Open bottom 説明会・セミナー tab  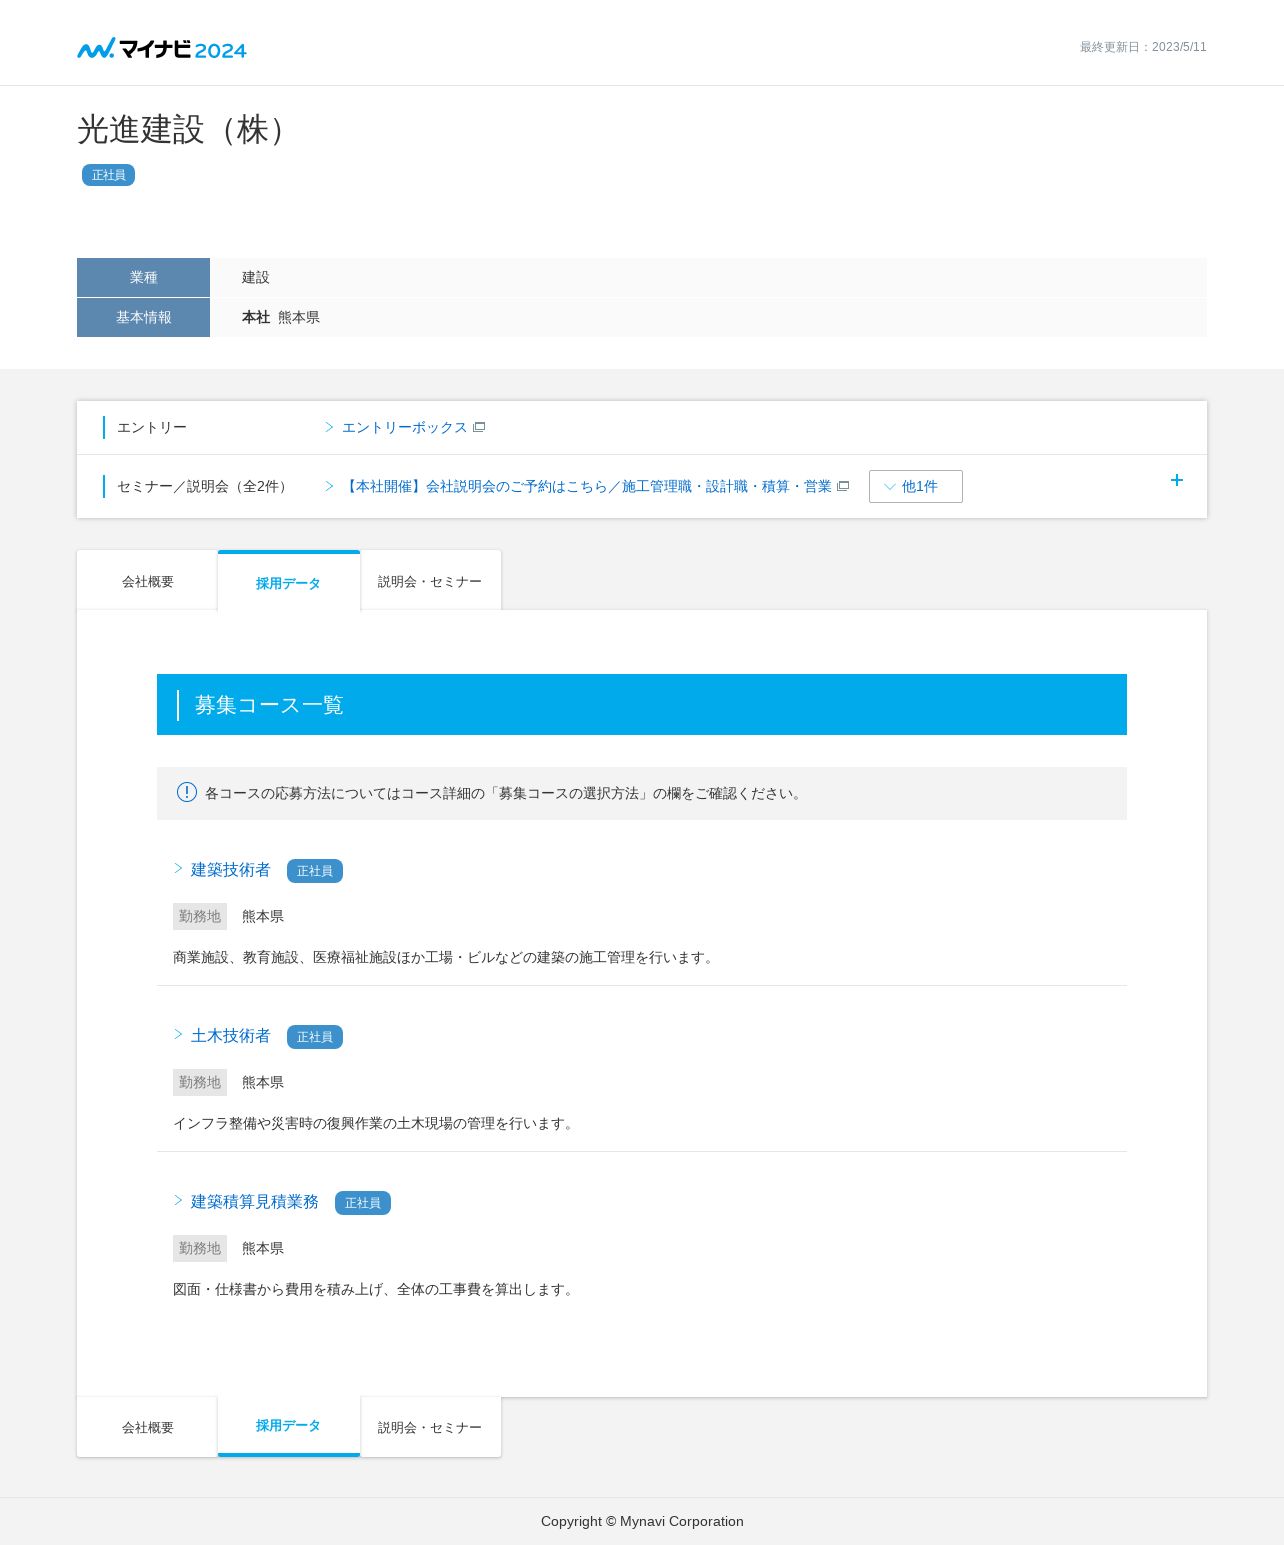430,1427
